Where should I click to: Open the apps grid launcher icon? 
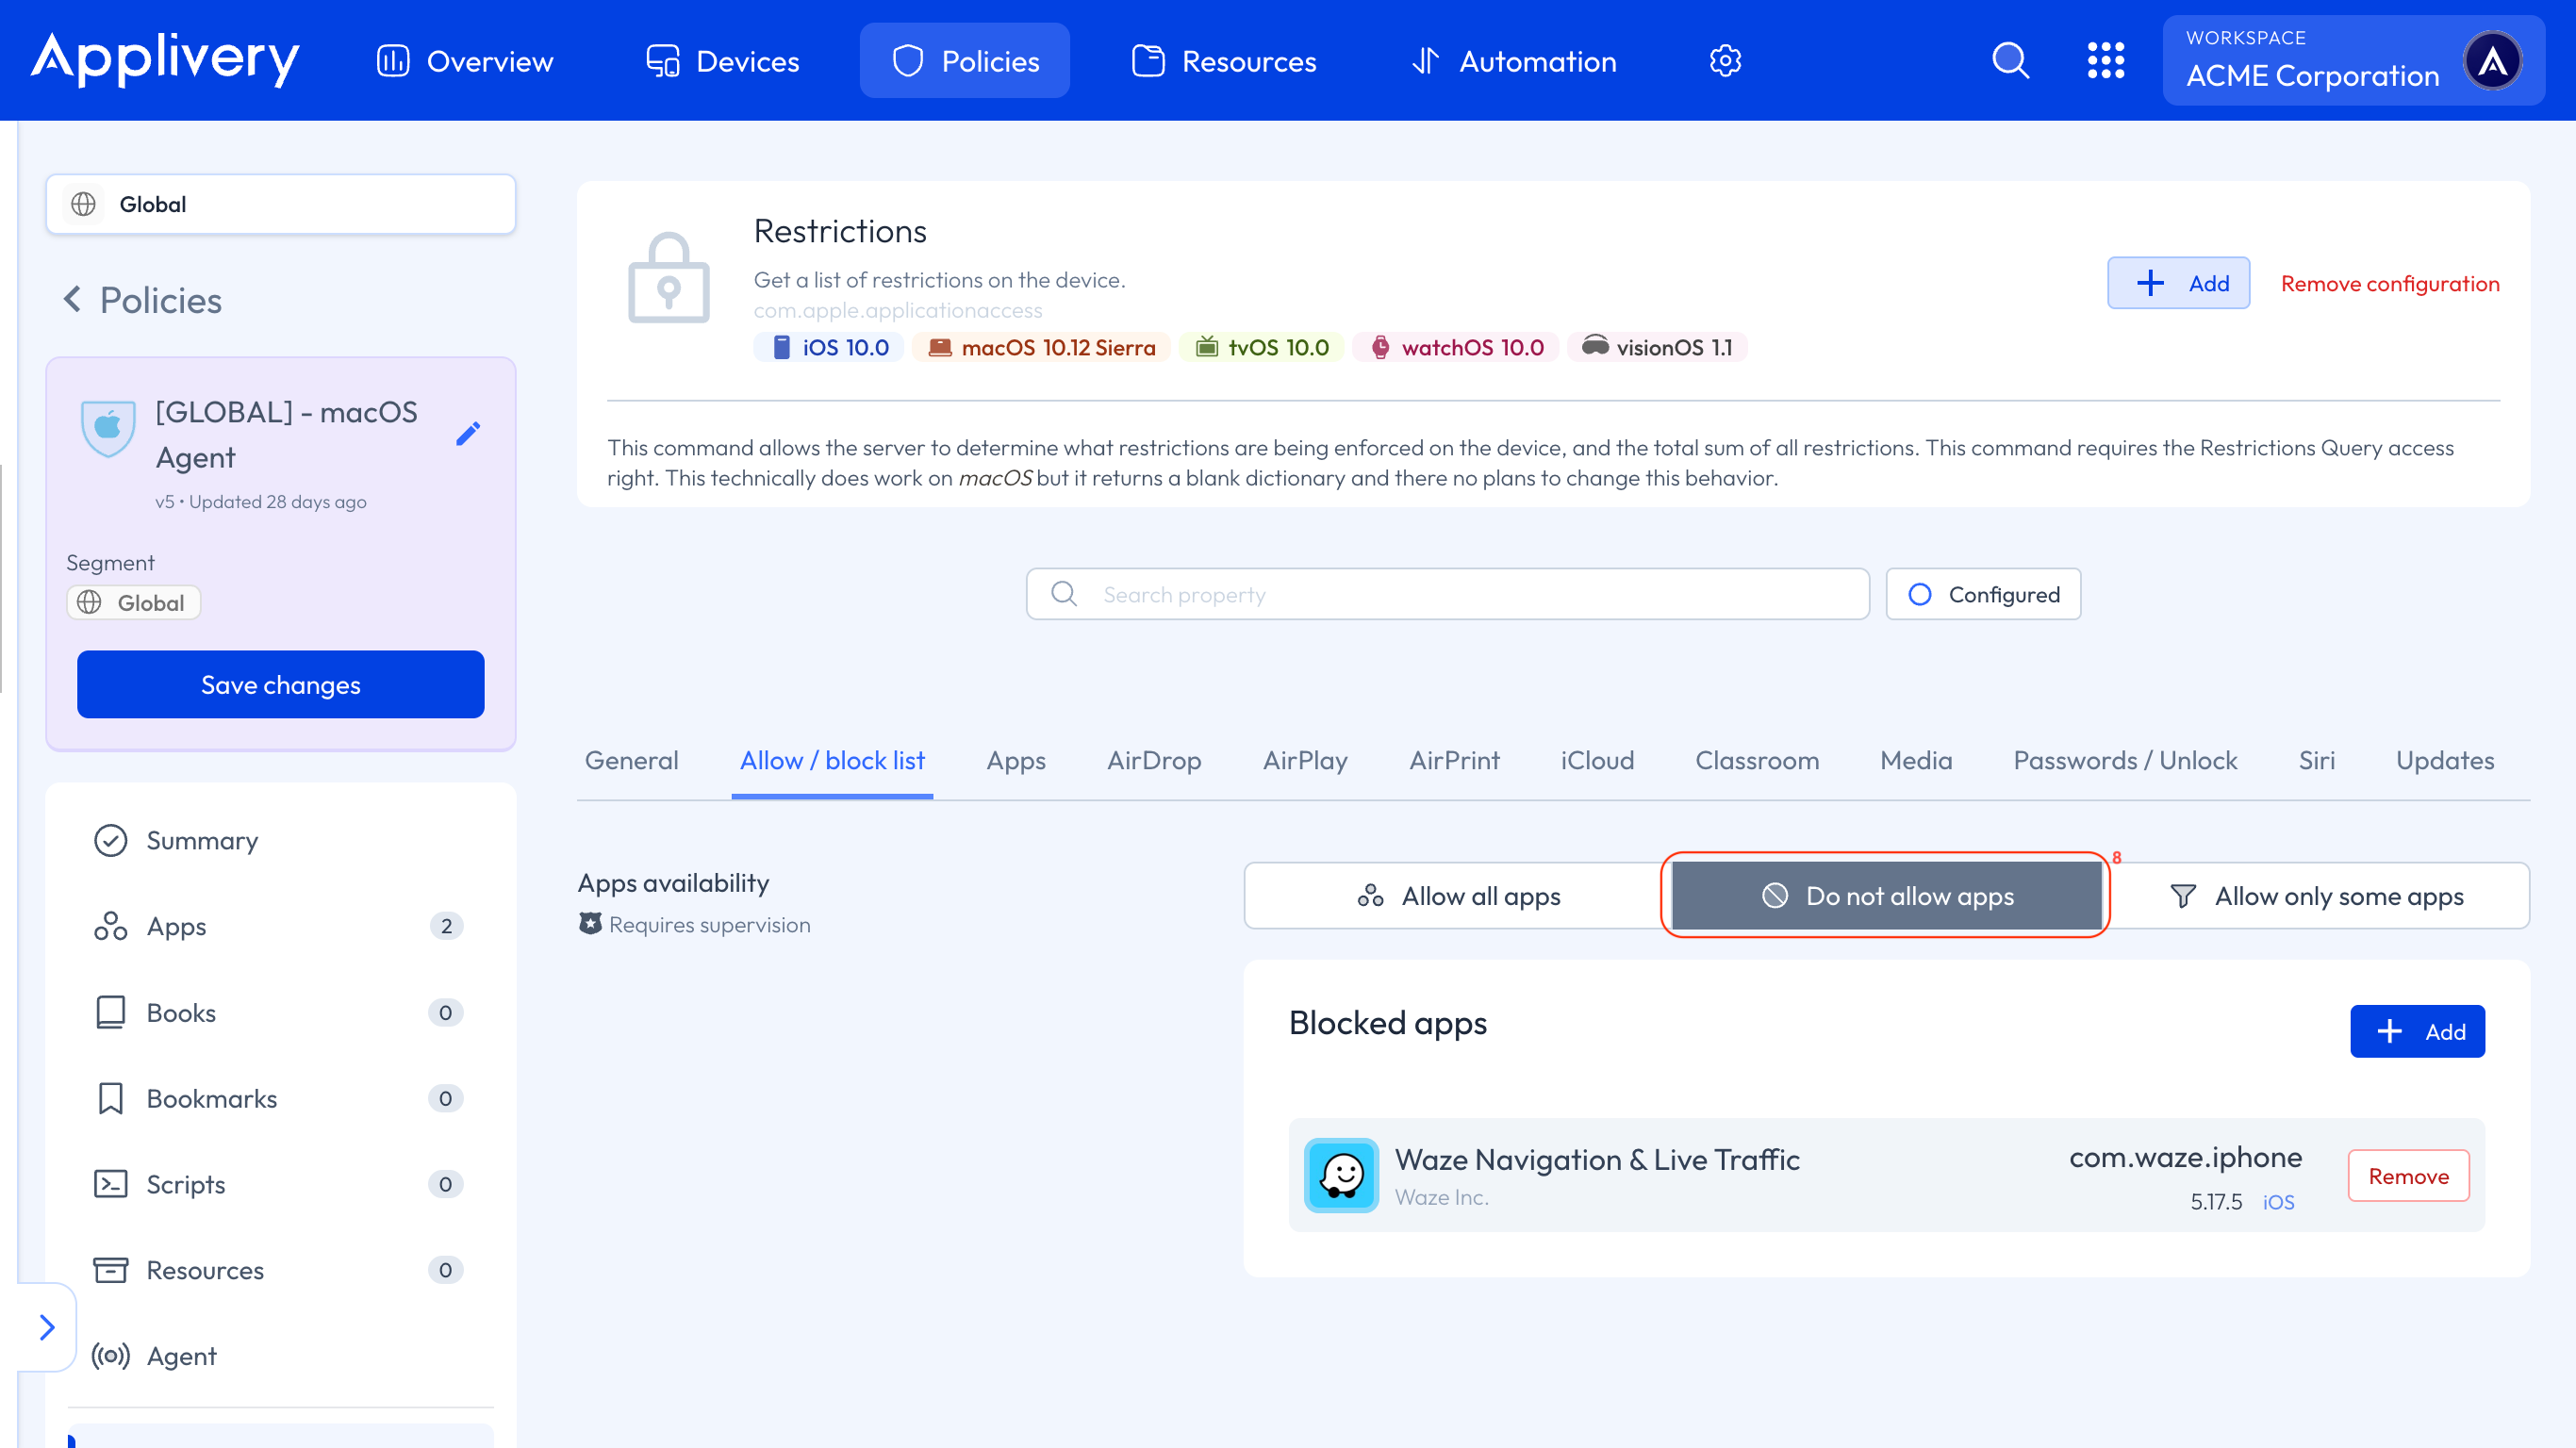(x=2105, y=61)
